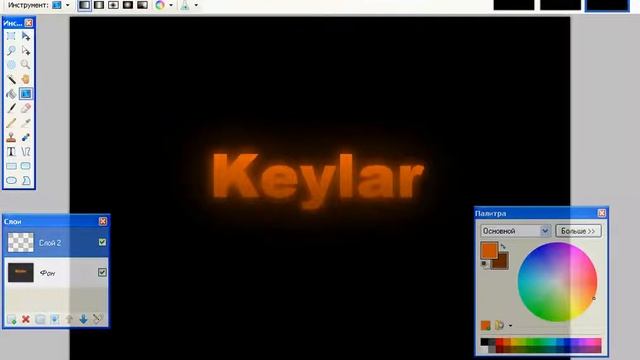Open layer properties in Слои panel
The width and height of the screenshot is (640, 360).
[x=98, y=319]
